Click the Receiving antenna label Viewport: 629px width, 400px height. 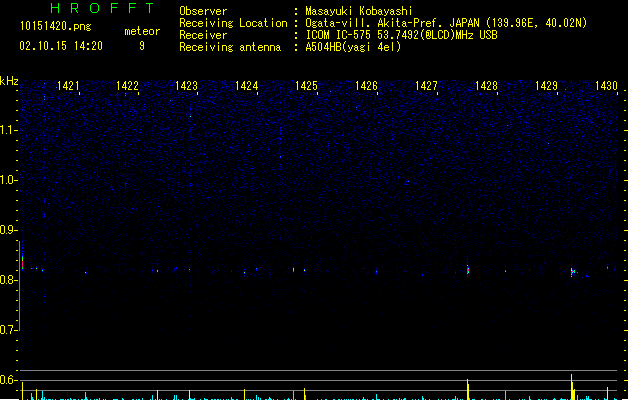(x=230, y=47)
